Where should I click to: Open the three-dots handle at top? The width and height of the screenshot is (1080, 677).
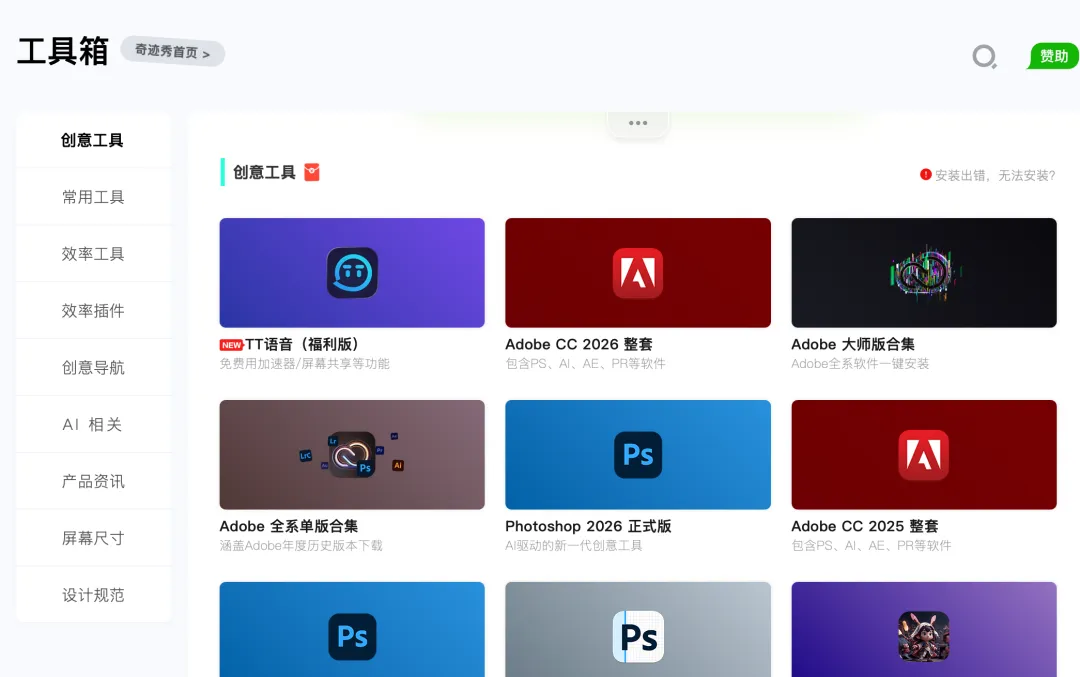point(638,123)
